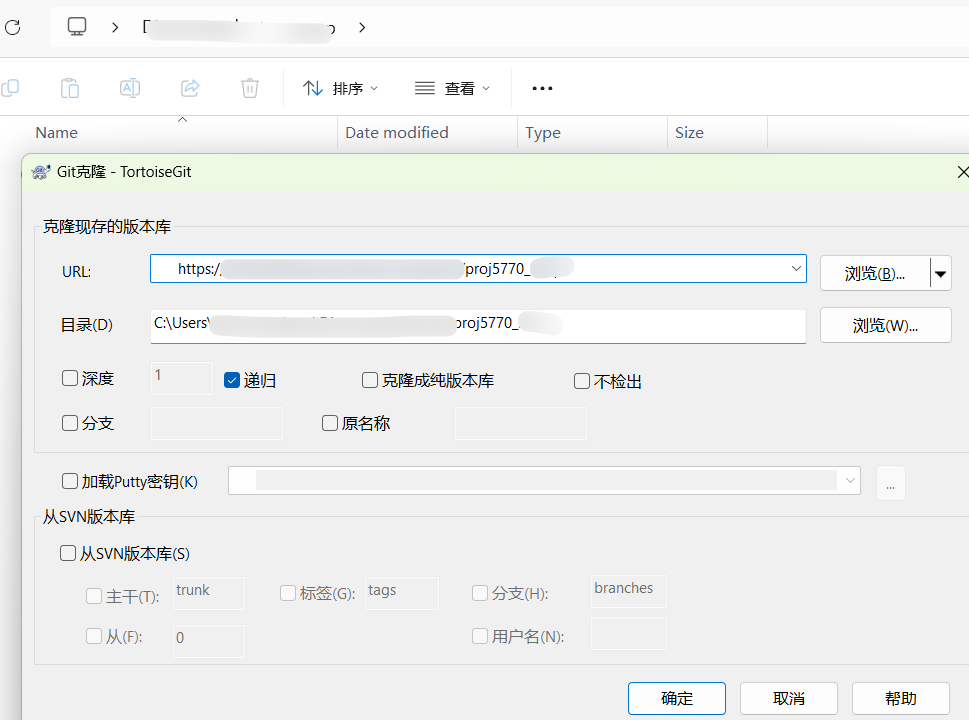Click the 帮助 help button
The height and width of the screenshot is (720, 969).
(x=899, y=697)
